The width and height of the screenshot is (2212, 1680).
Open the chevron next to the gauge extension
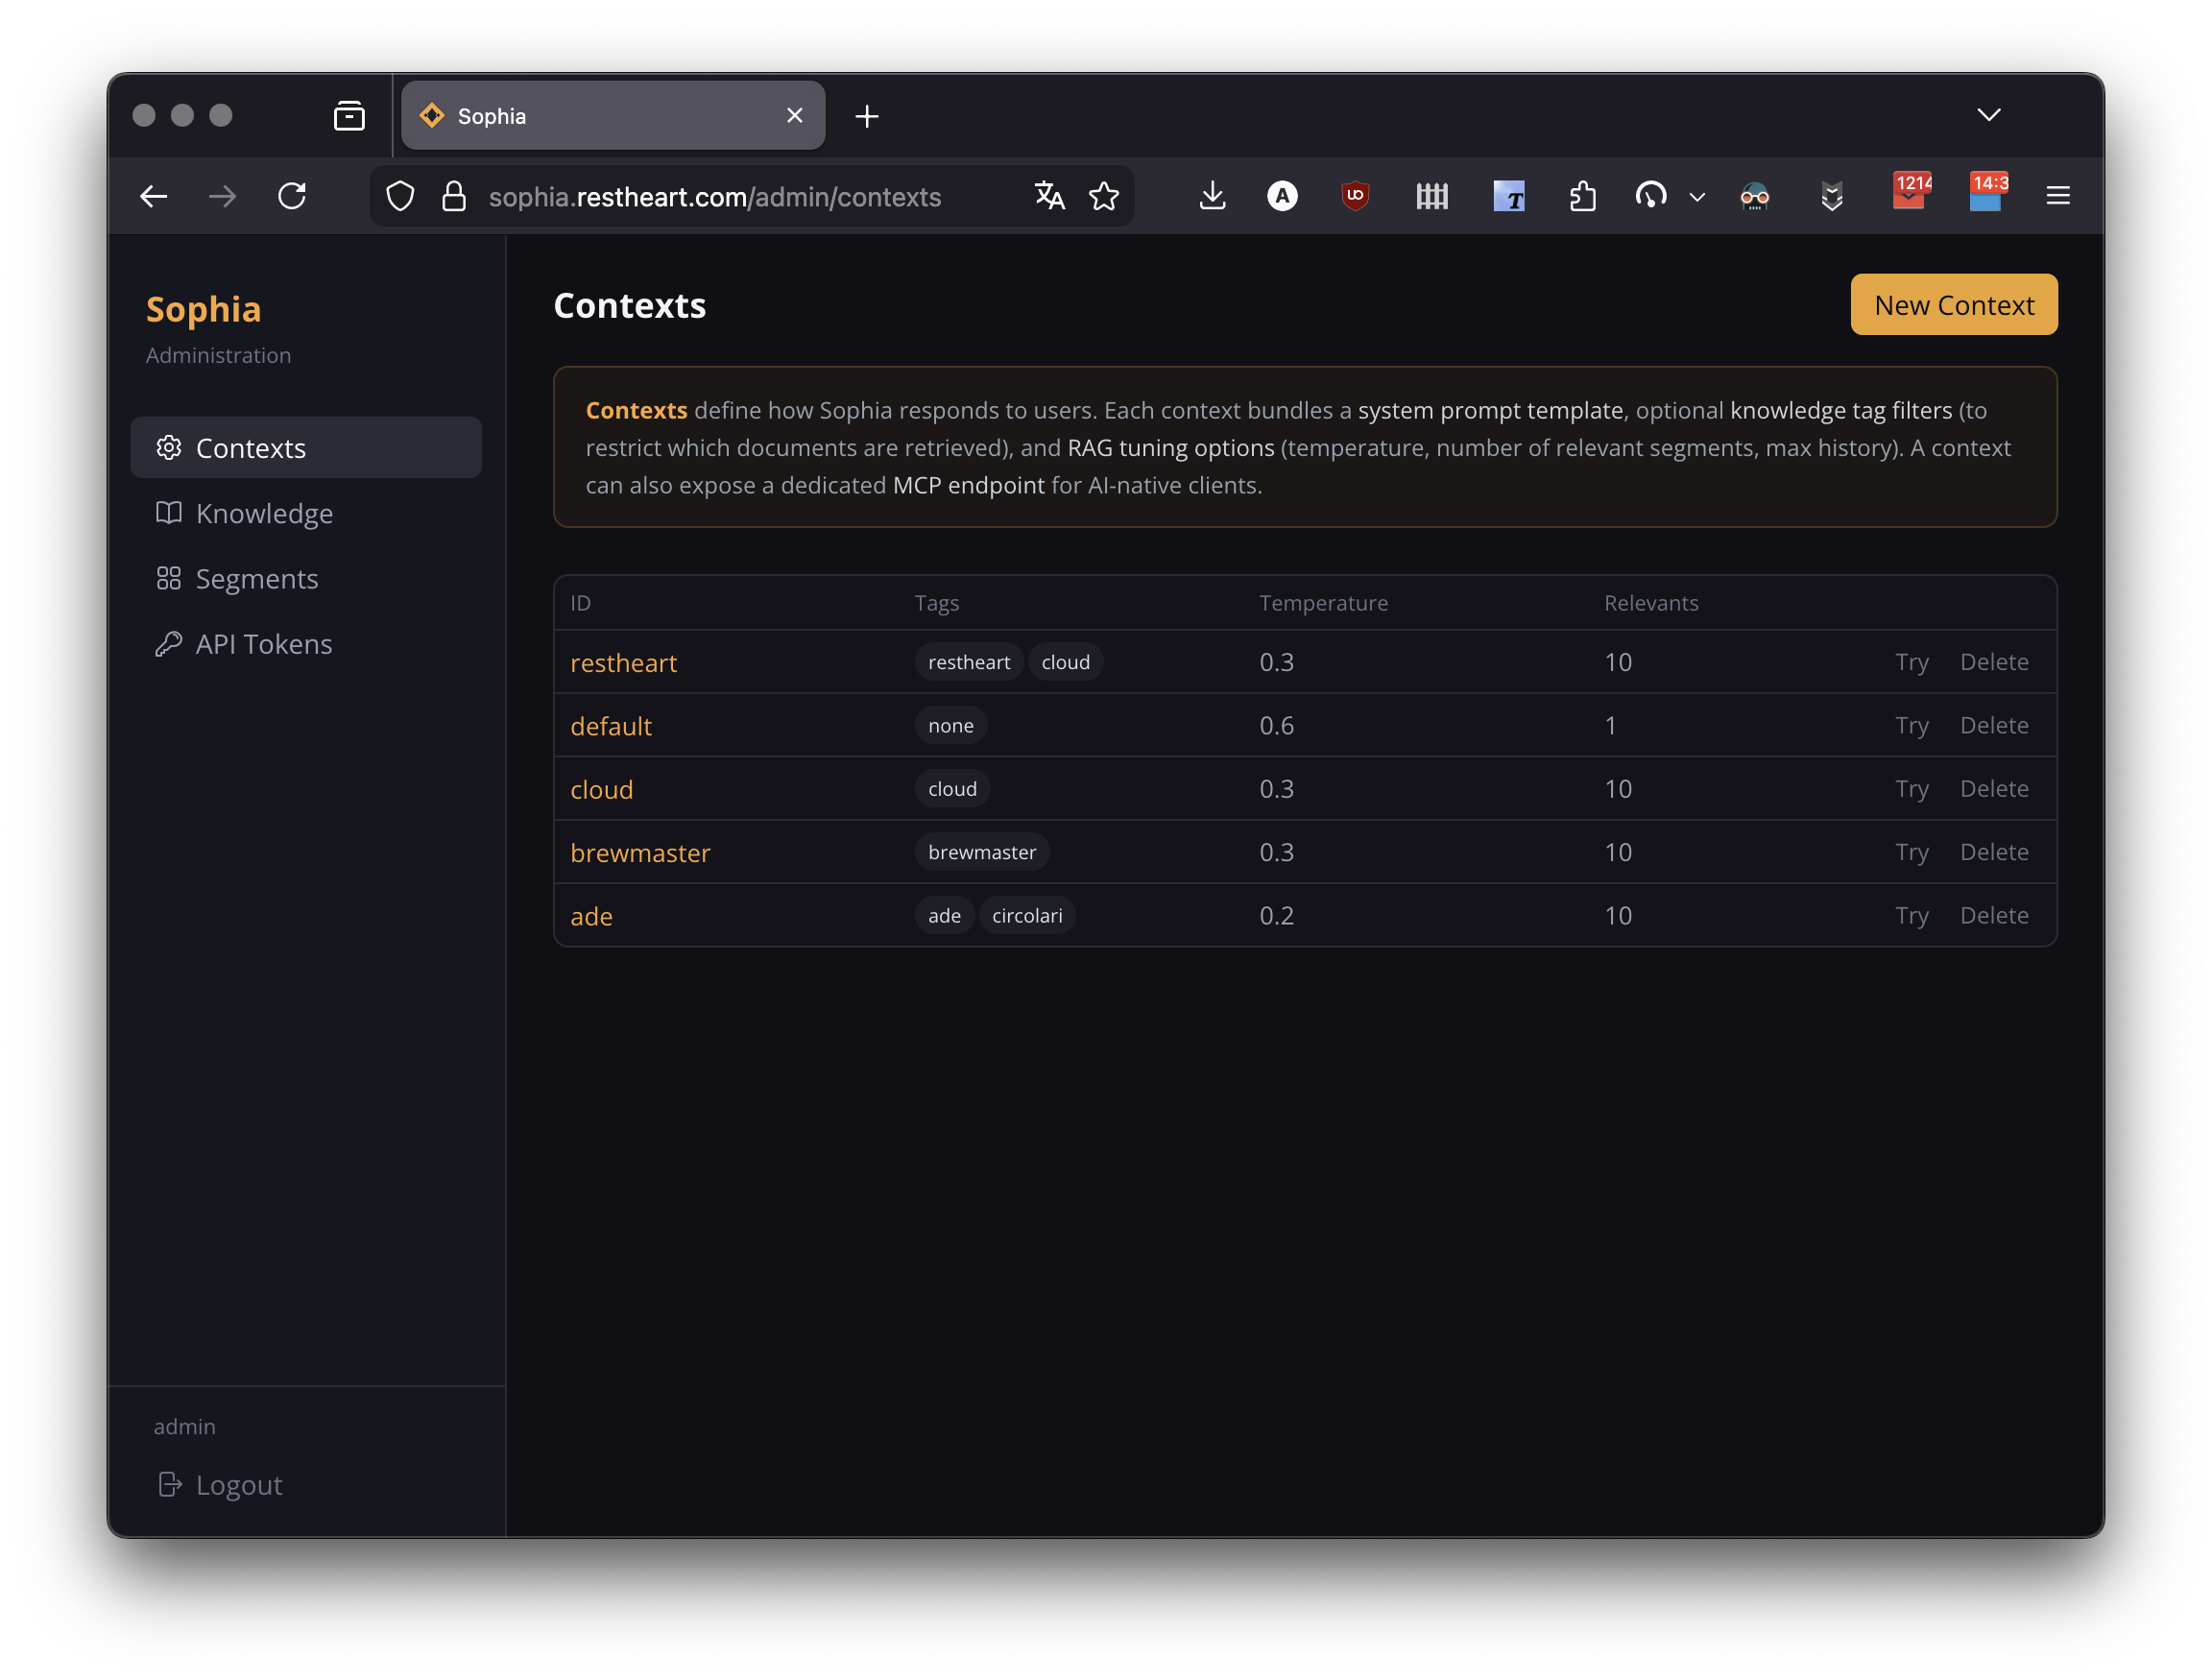[x=1697, y=198]
